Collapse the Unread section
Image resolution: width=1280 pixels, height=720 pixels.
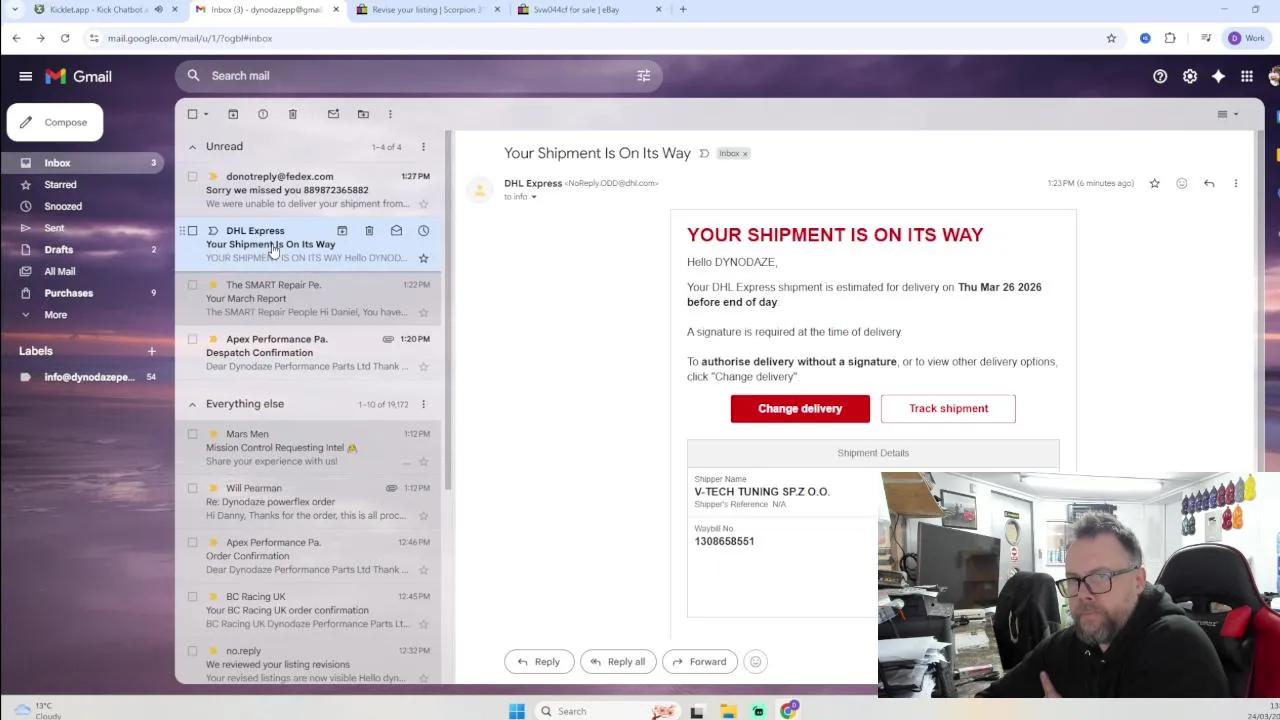point(192,147)
